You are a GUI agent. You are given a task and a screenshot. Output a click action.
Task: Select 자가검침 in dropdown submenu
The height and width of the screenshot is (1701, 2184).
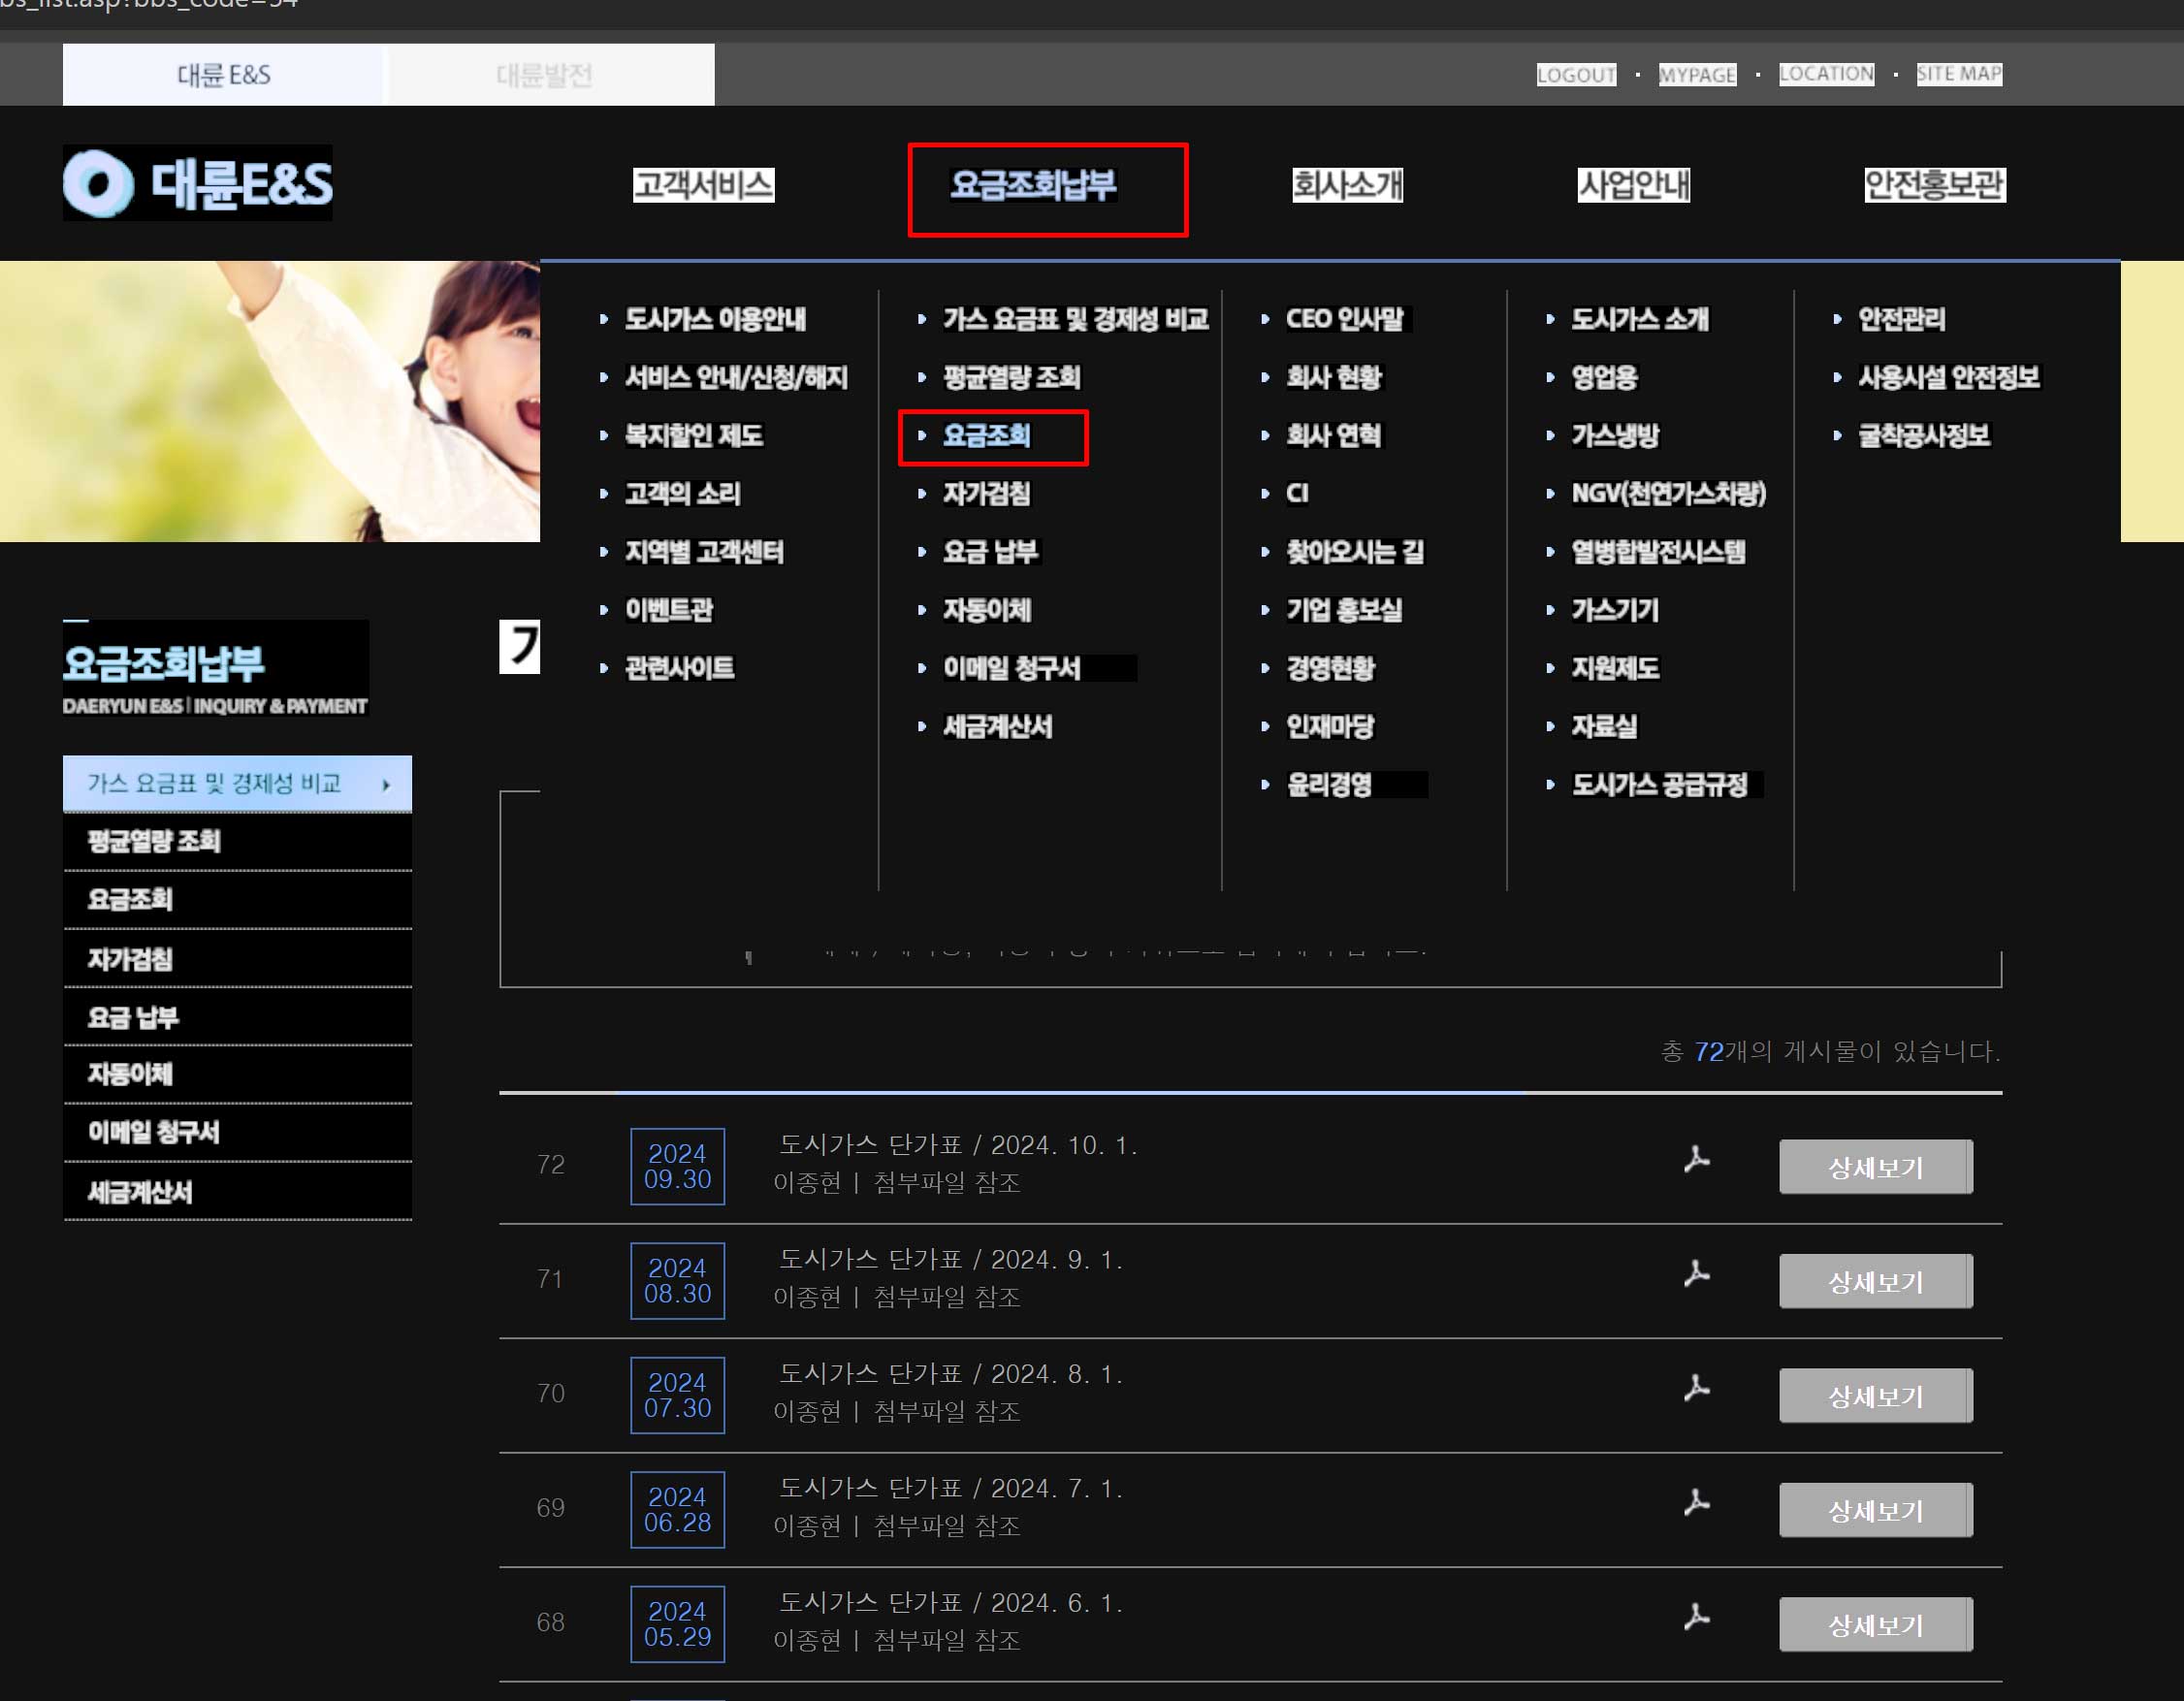point(986,494)
